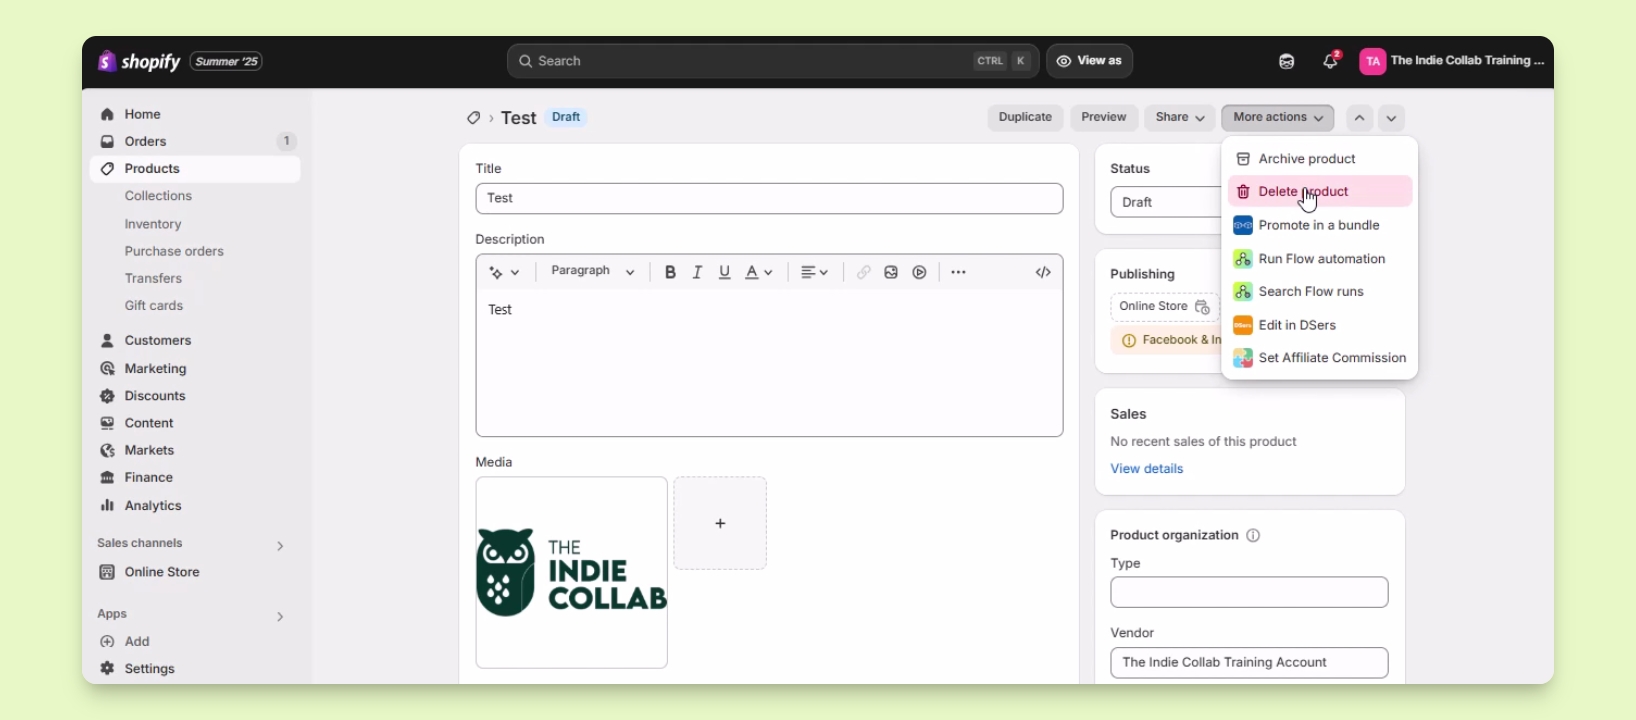Choose Run Flow automation option
The image size is (1636, 720).
click(1320, 259)
